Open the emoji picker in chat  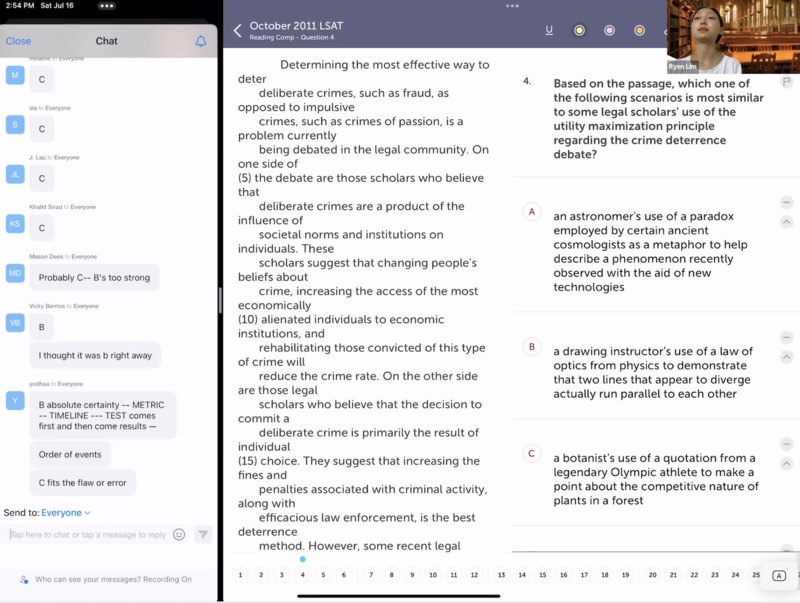pyautogui.click(x=179, y=535)
